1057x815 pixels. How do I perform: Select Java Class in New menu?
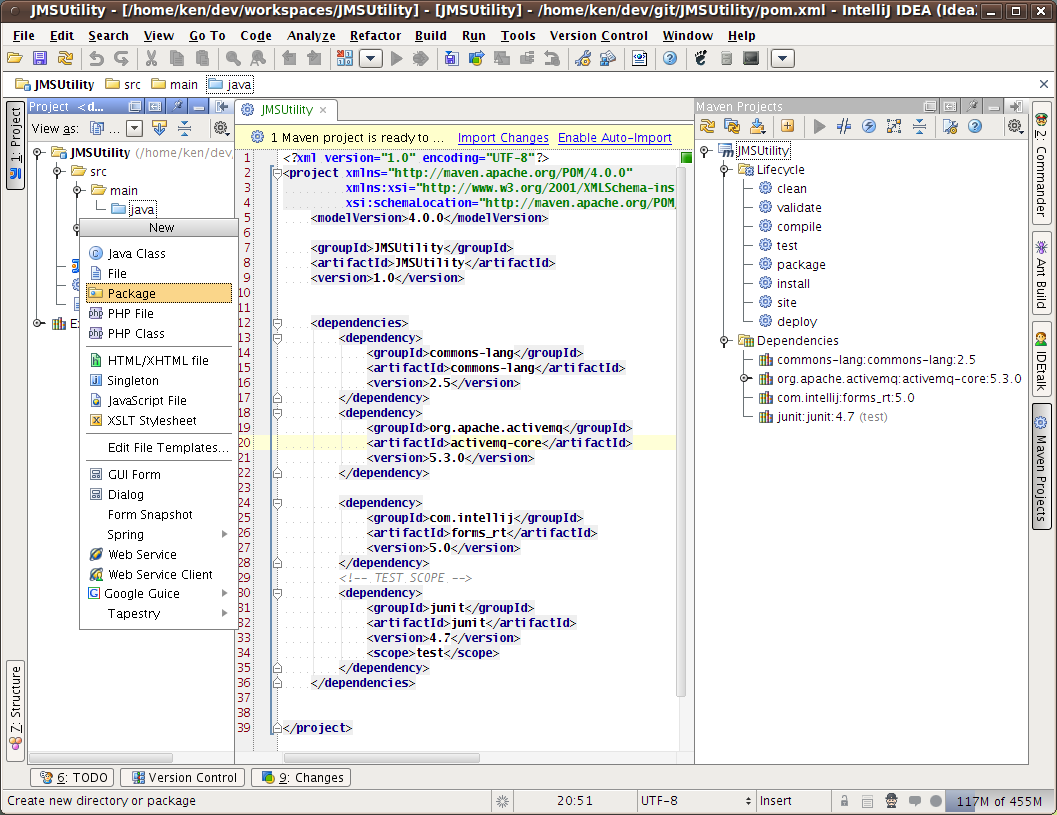pos(159,253)
